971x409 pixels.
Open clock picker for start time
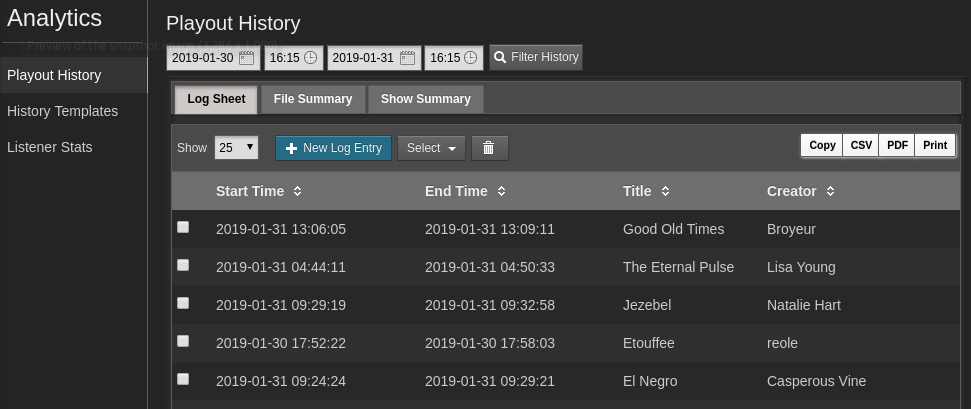point(310,58)
